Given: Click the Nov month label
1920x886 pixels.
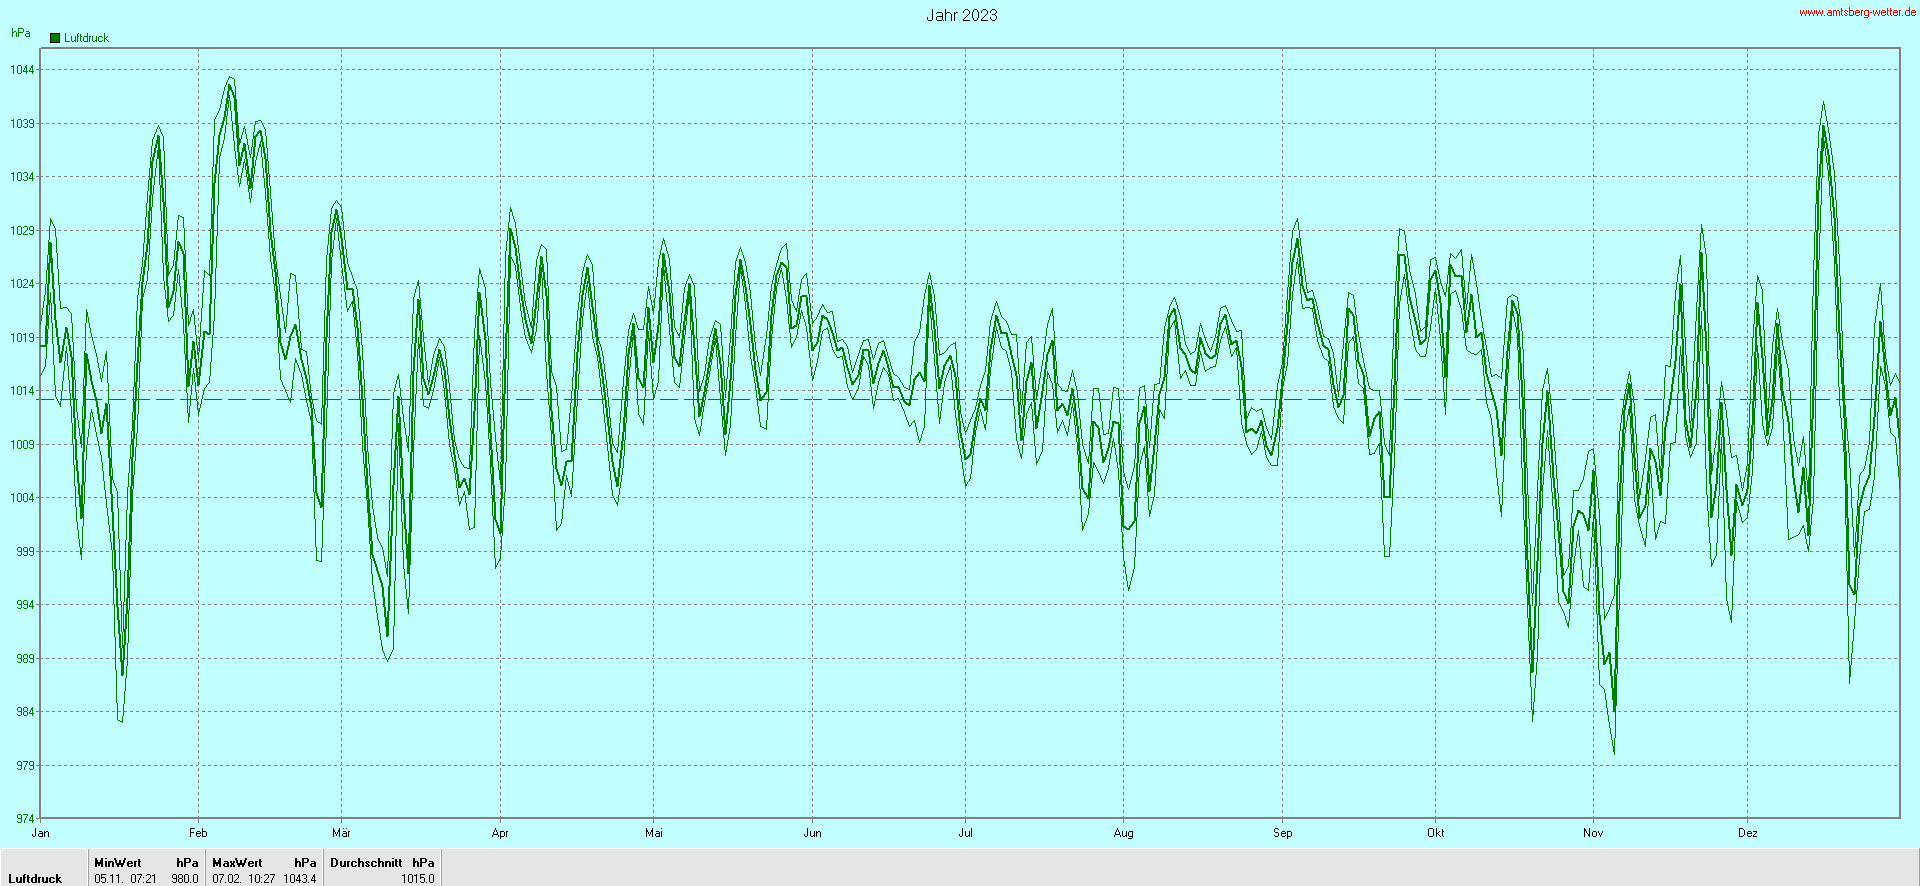Looking at the screenshot, I should tap(1593, 833).
